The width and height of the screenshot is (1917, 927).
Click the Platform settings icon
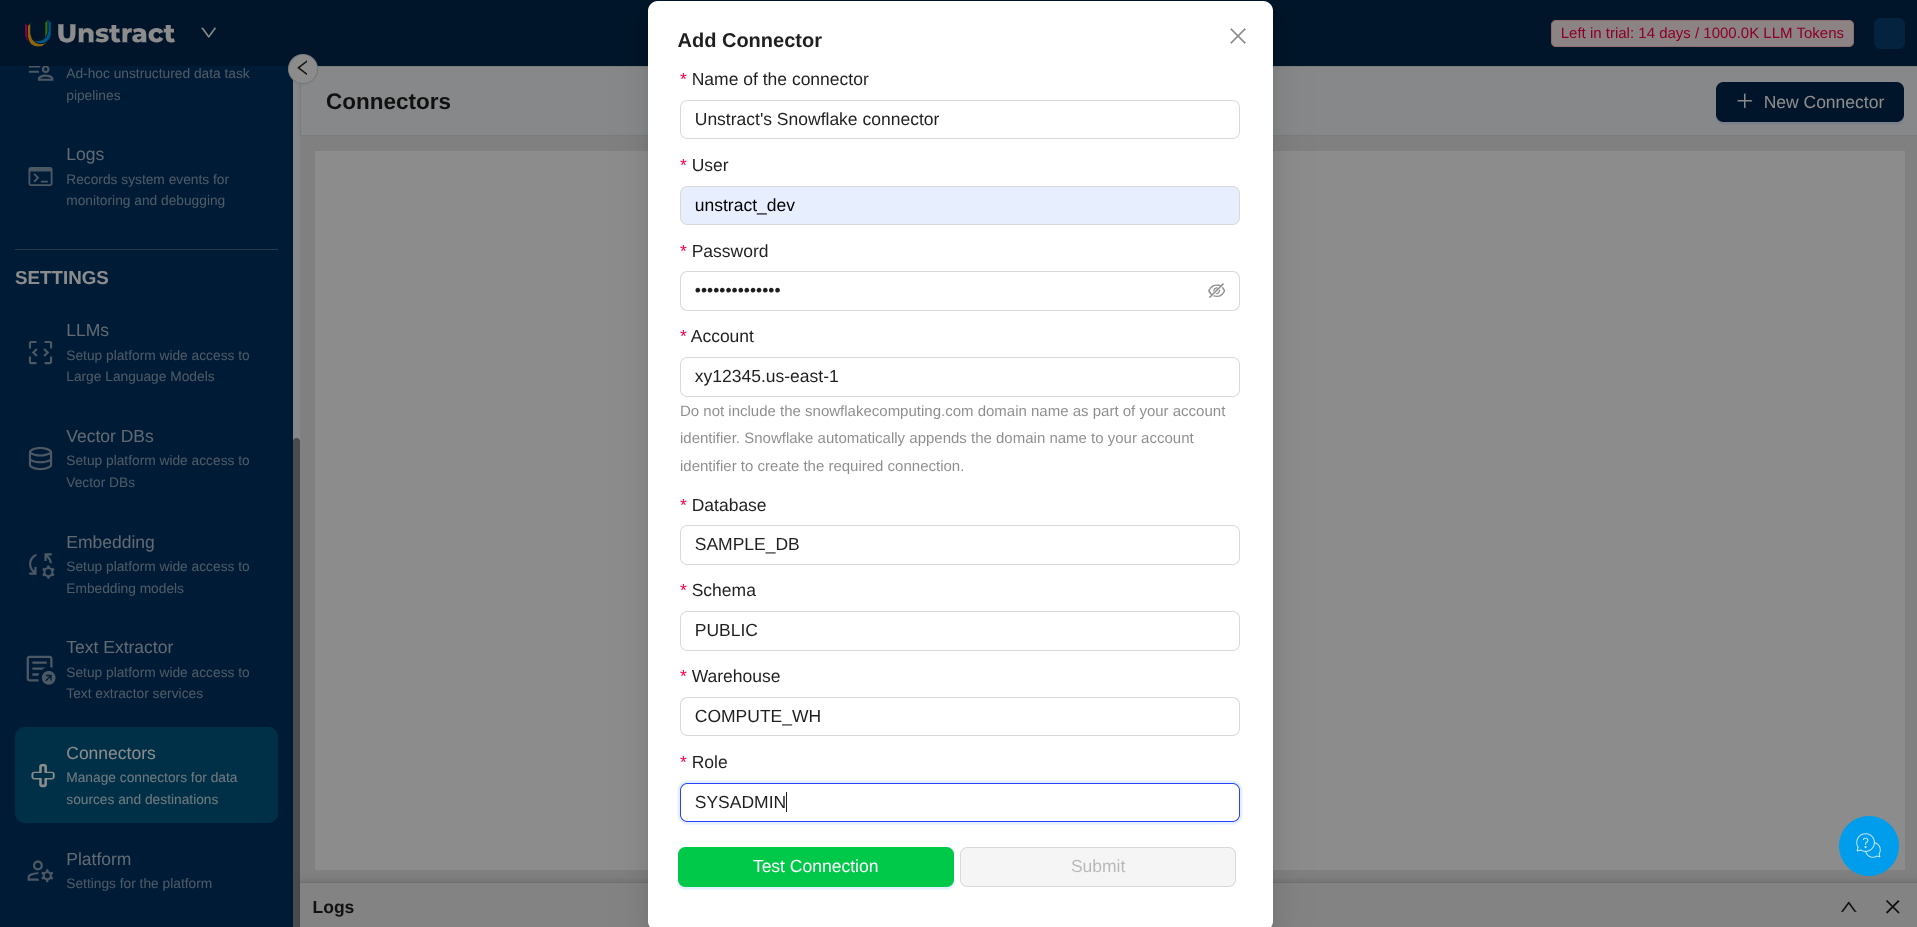coord(40,871)
